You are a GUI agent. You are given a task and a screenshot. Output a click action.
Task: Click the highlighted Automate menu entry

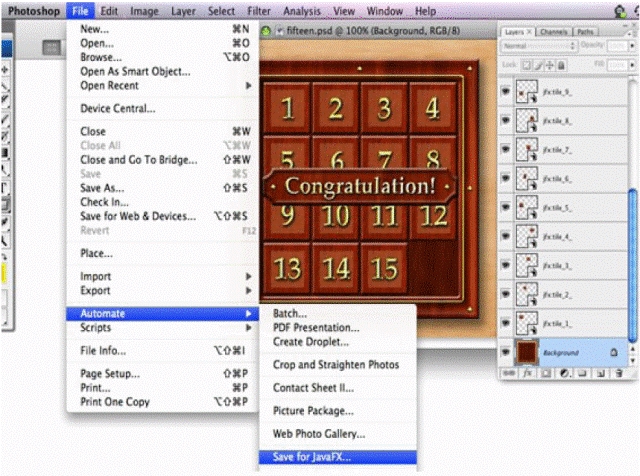(163, 314)
